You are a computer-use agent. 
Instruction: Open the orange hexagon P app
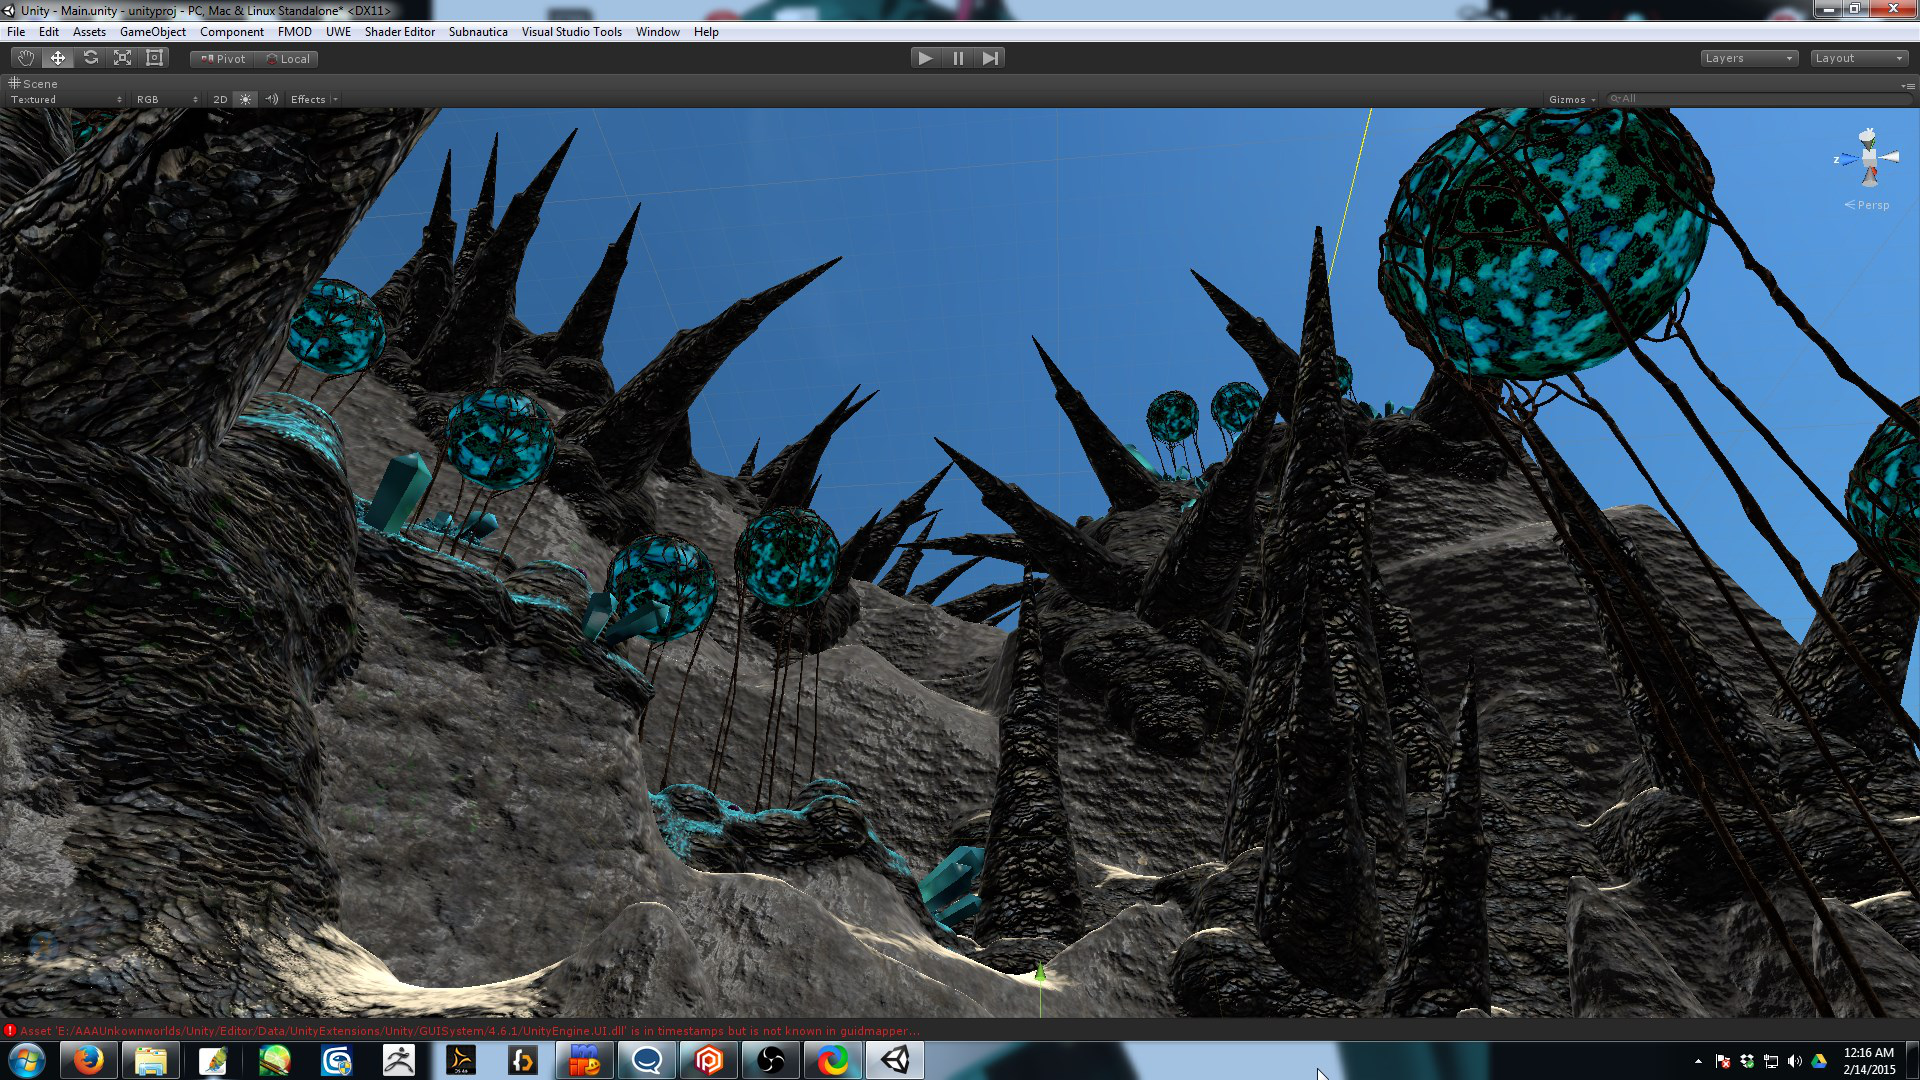click(709, 1060)
